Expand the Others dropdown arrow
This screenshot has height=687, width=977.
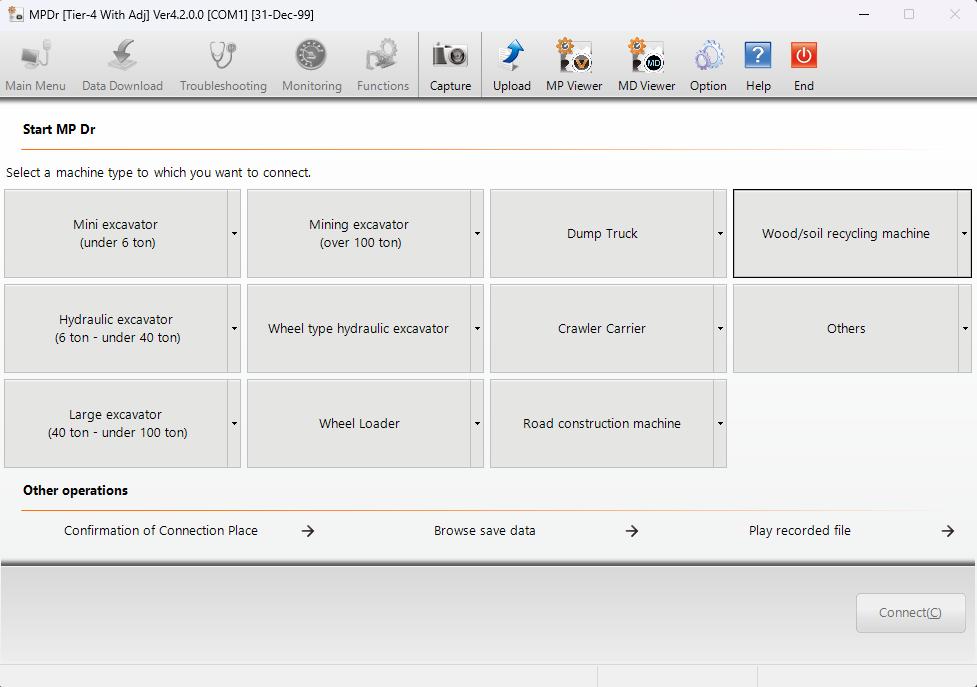pyautogui.click(x=964, y=329)
